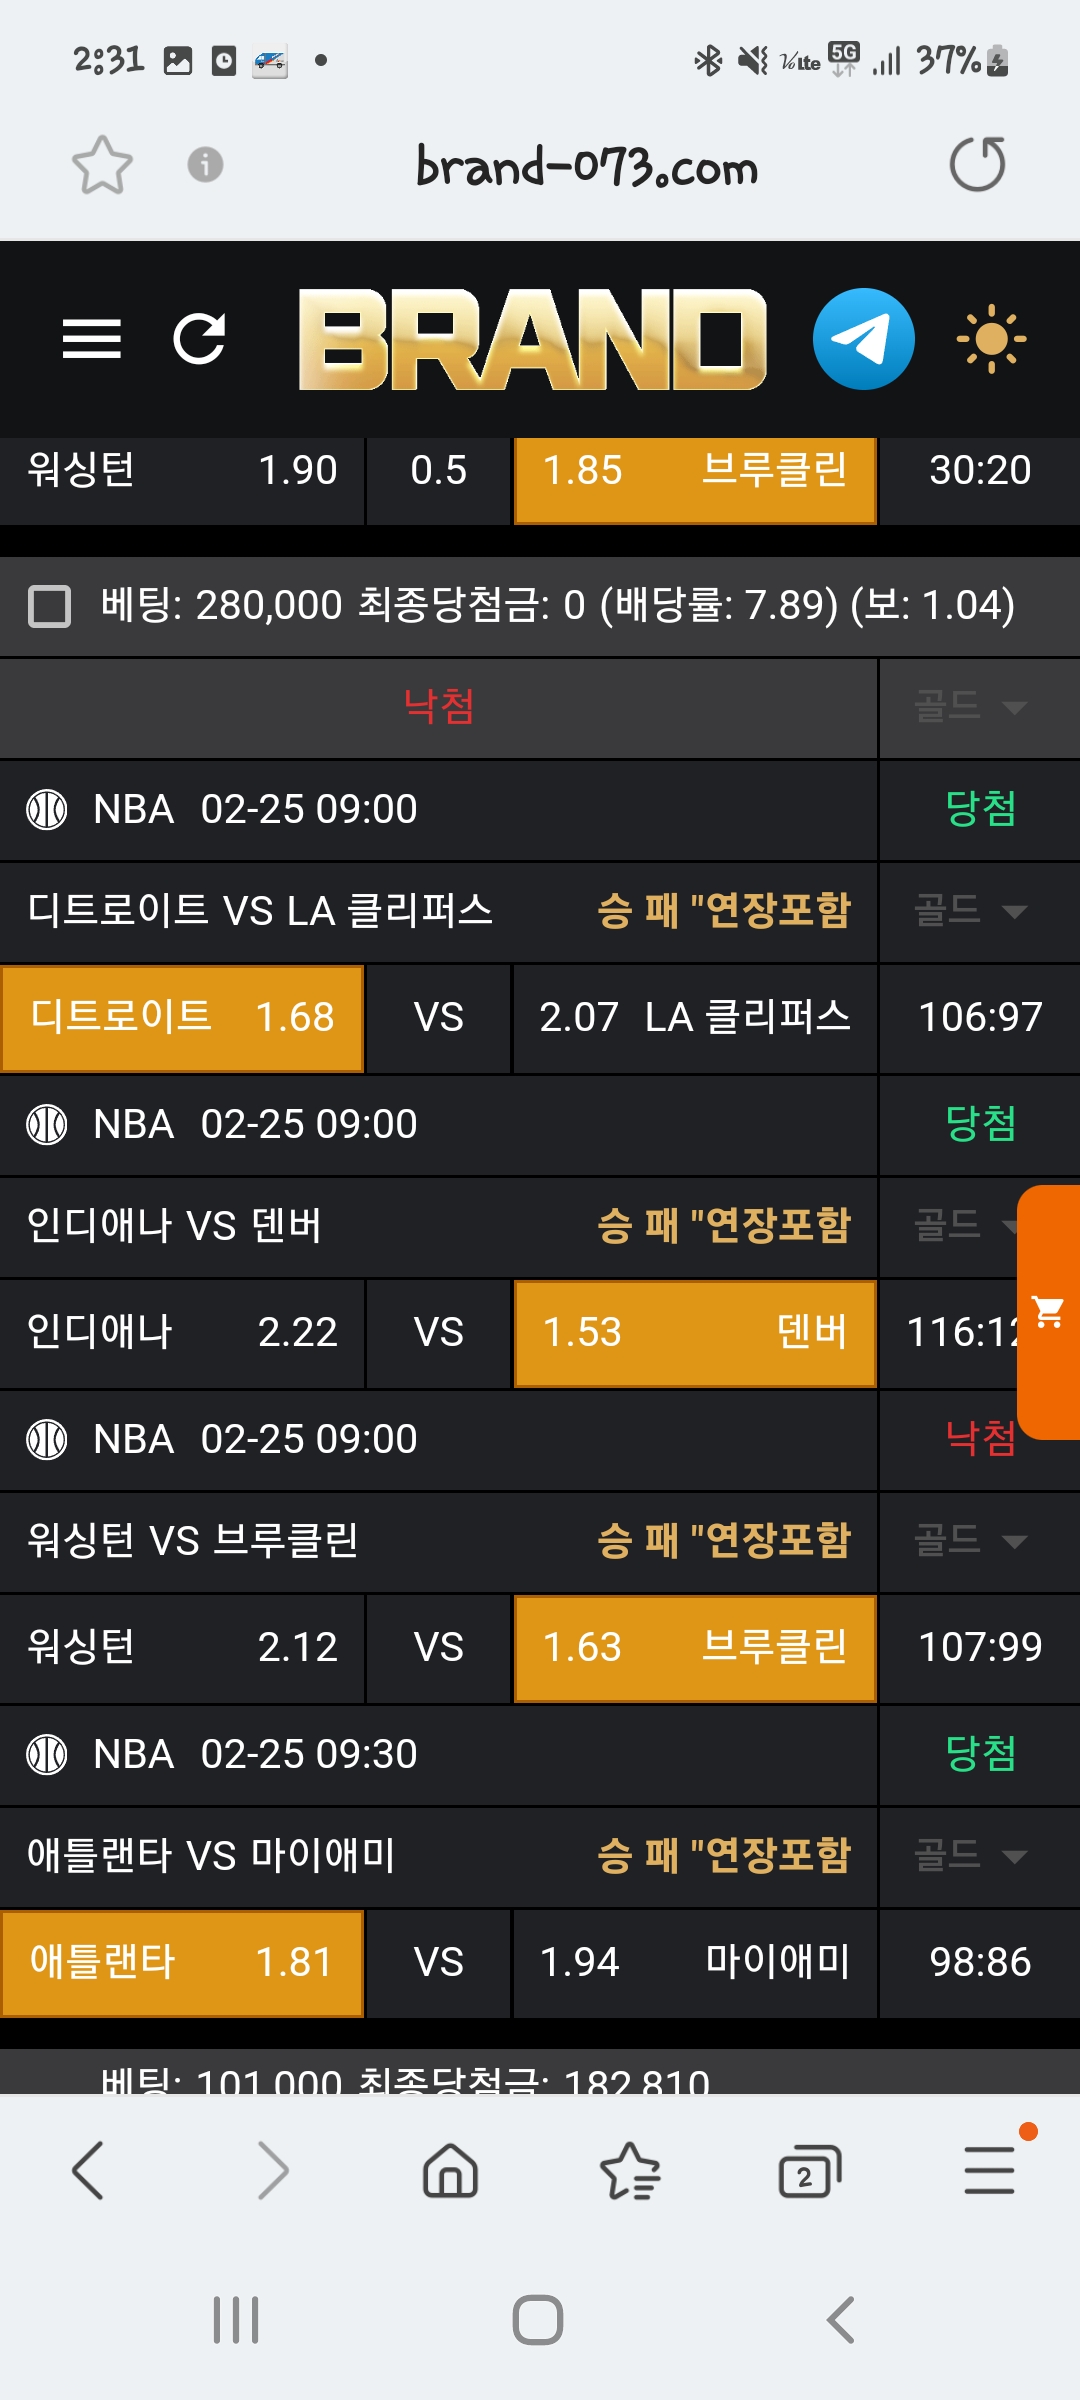Click the site refresh icon beside BRAND logo
Screen dimensions: 1080x2400
199,339
